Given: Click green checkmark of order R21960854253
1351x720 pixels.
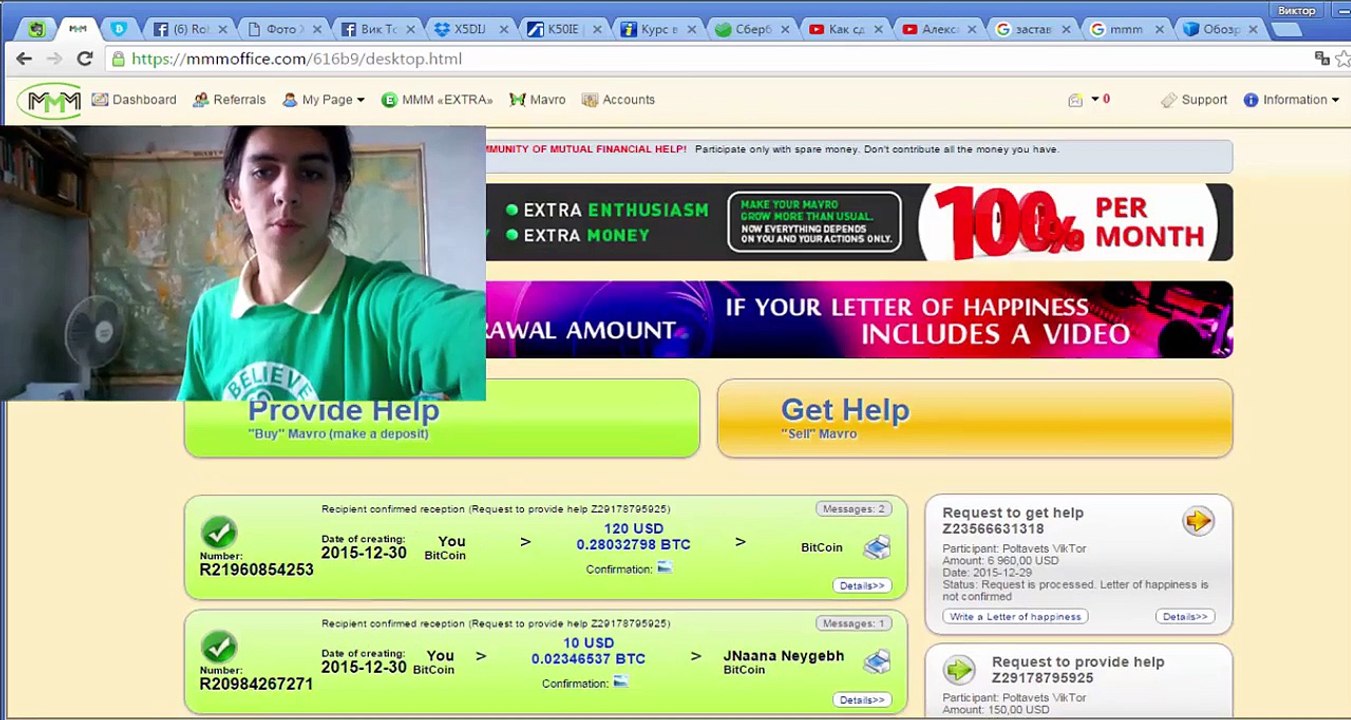Looking at the screenshot, I should (x=219, y=532).
